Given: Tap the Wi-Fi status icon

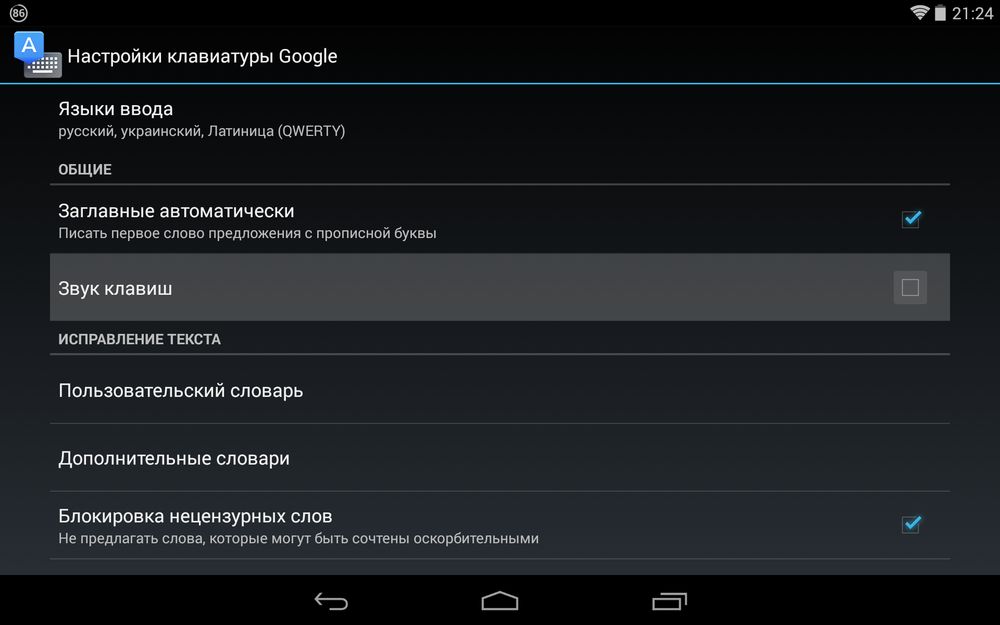Looking at the screenshot, I should click(x=919, y=13).
